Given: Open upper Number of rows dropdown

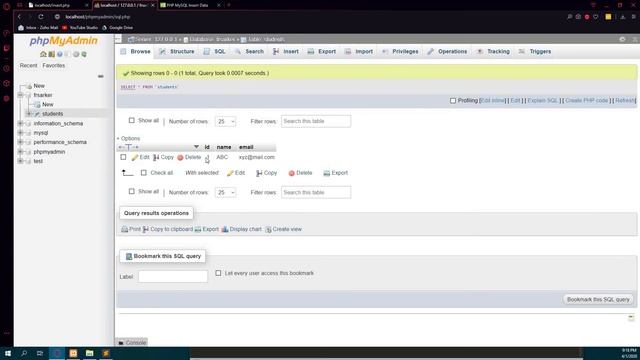Looking at the screenshot, I should [225, 121].
